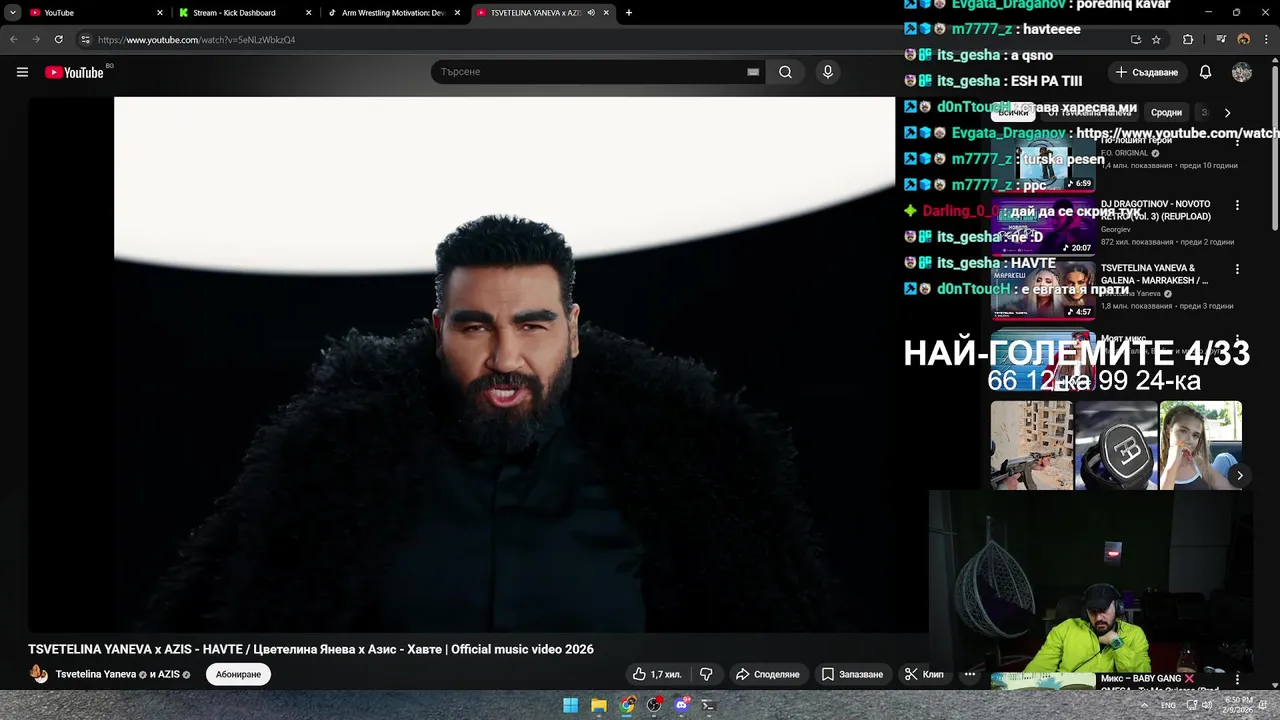The width and height of the screenshot is (1280, 720).
Task: Open DJ DRAGOTINOV - NOVOTO suggested video thumbnail
Action: point(1043,226)
